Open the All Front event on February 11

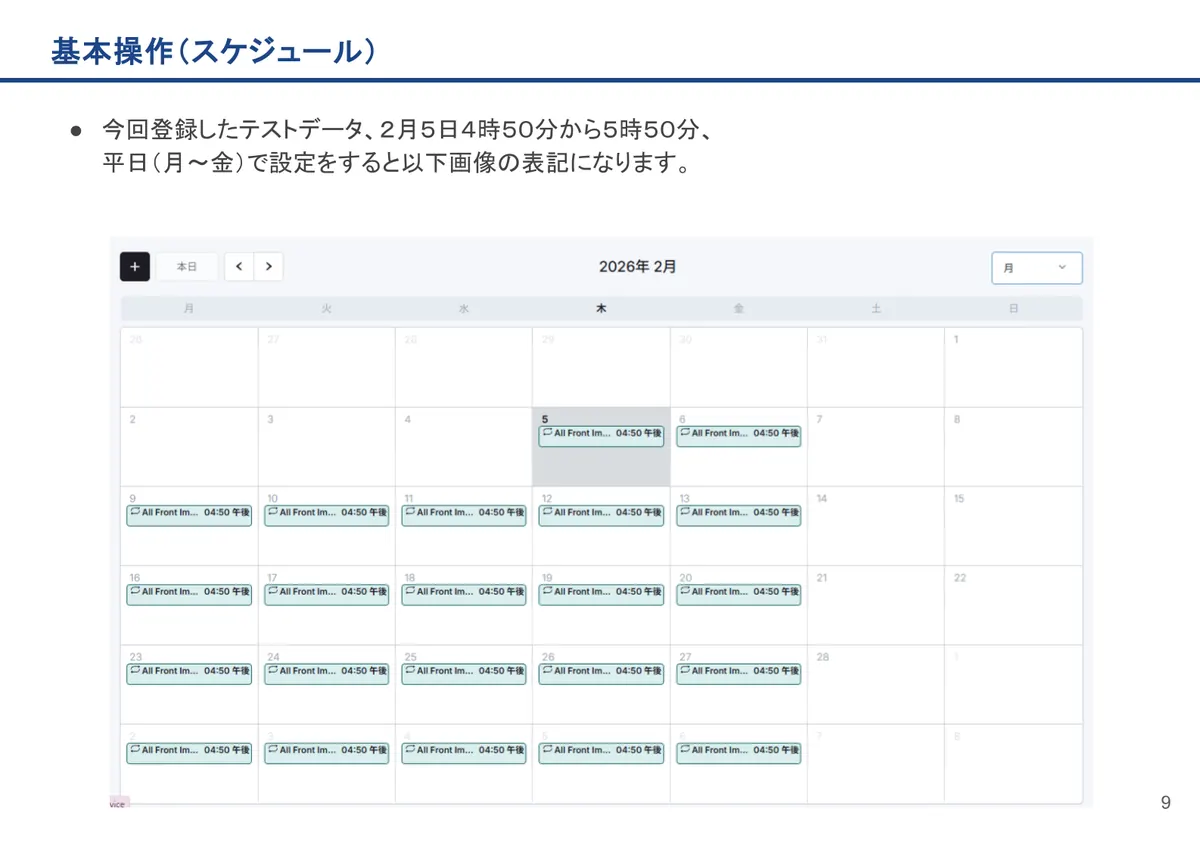tap(464, 515)
